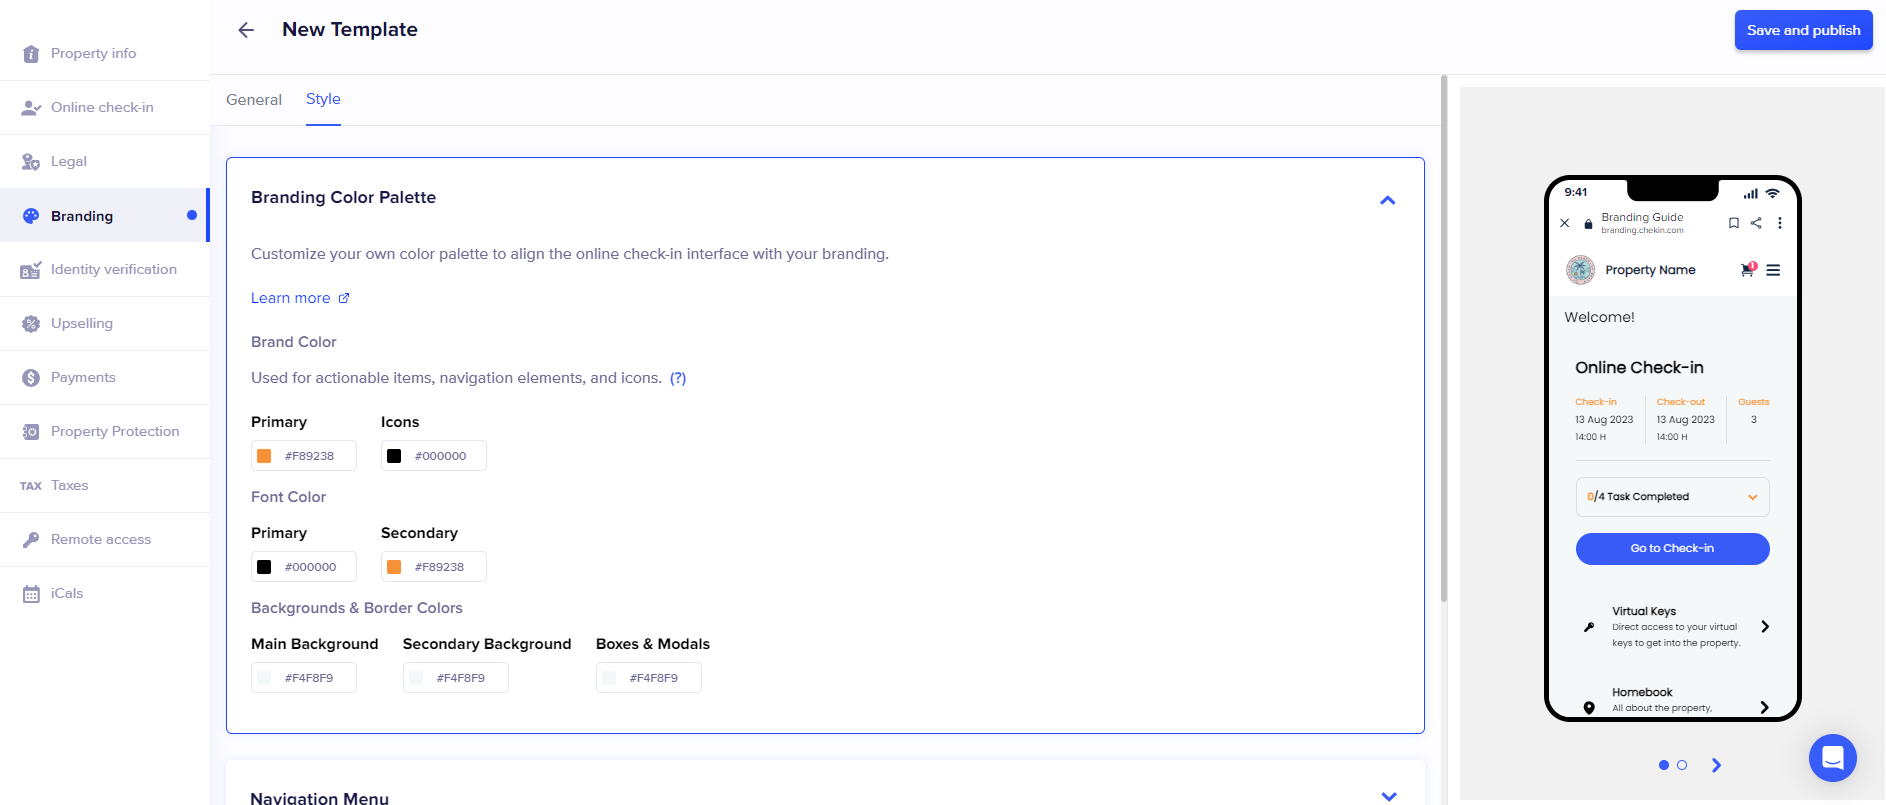Image resolution: width=1886 pixels, height=805 pixels.
Task: Select the Style tab
Action: click(x=323, y=99)
